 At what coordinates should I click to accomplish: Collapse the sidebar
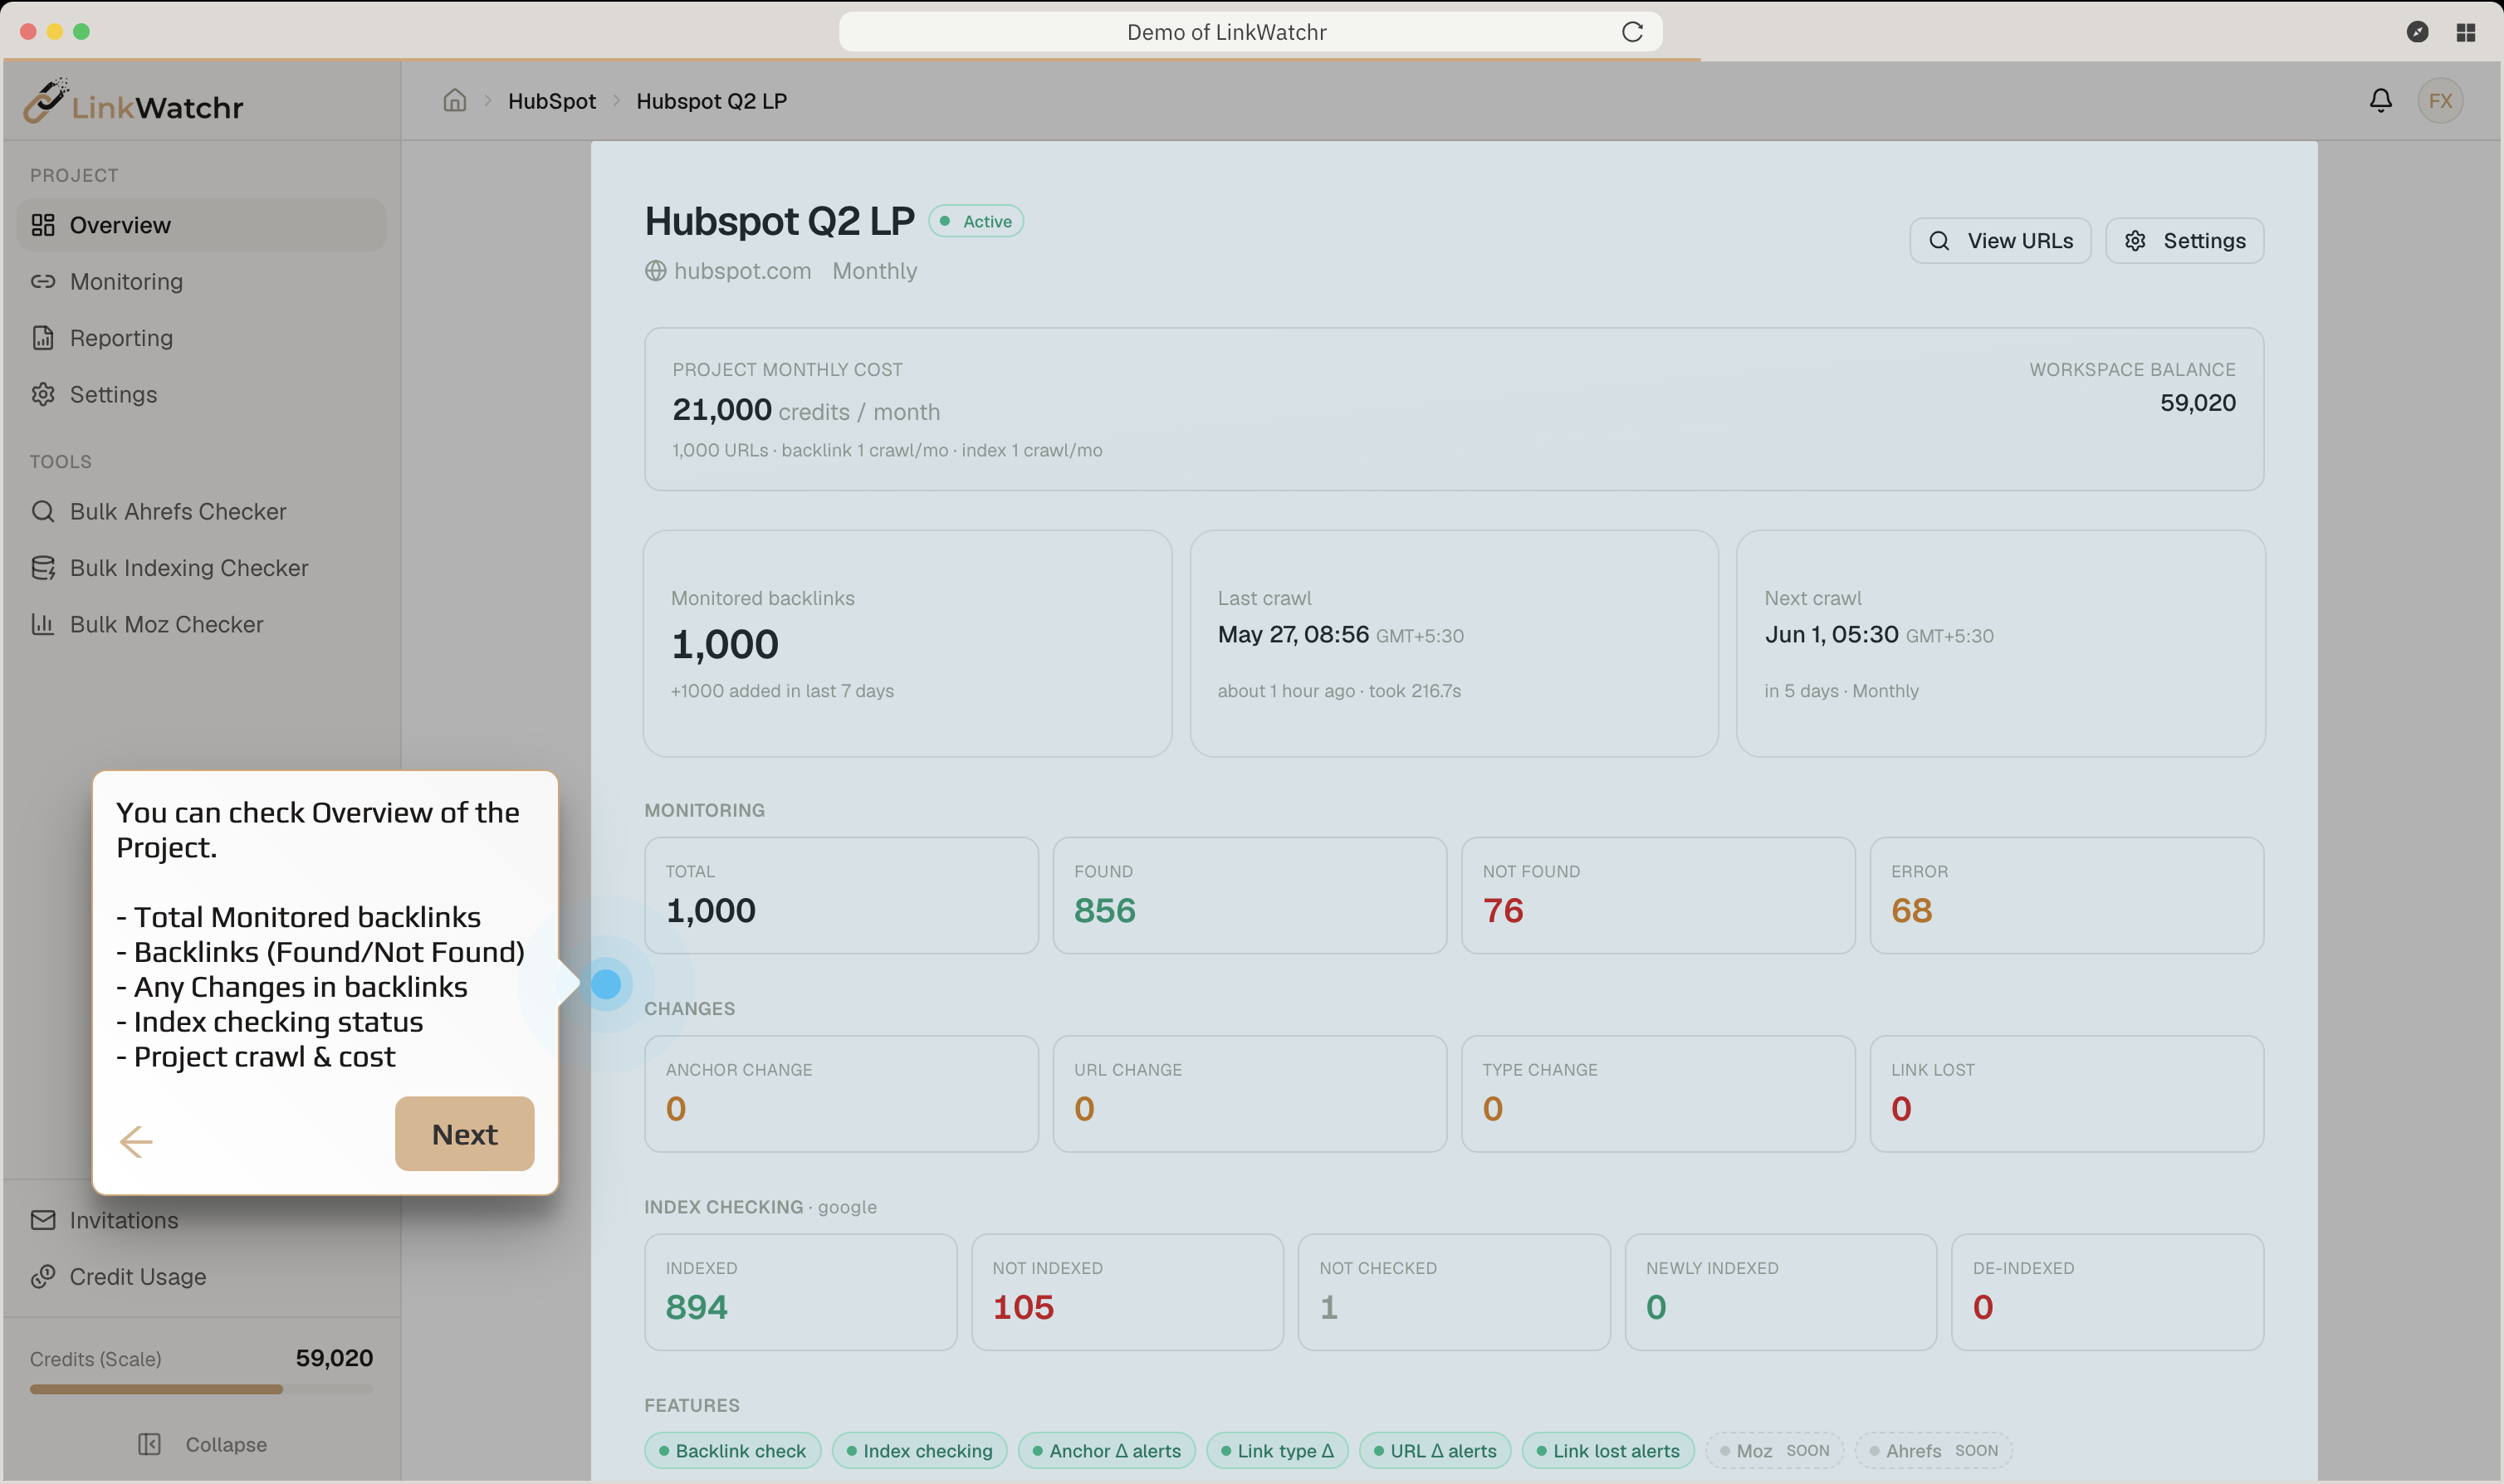tap(202, 1444)
